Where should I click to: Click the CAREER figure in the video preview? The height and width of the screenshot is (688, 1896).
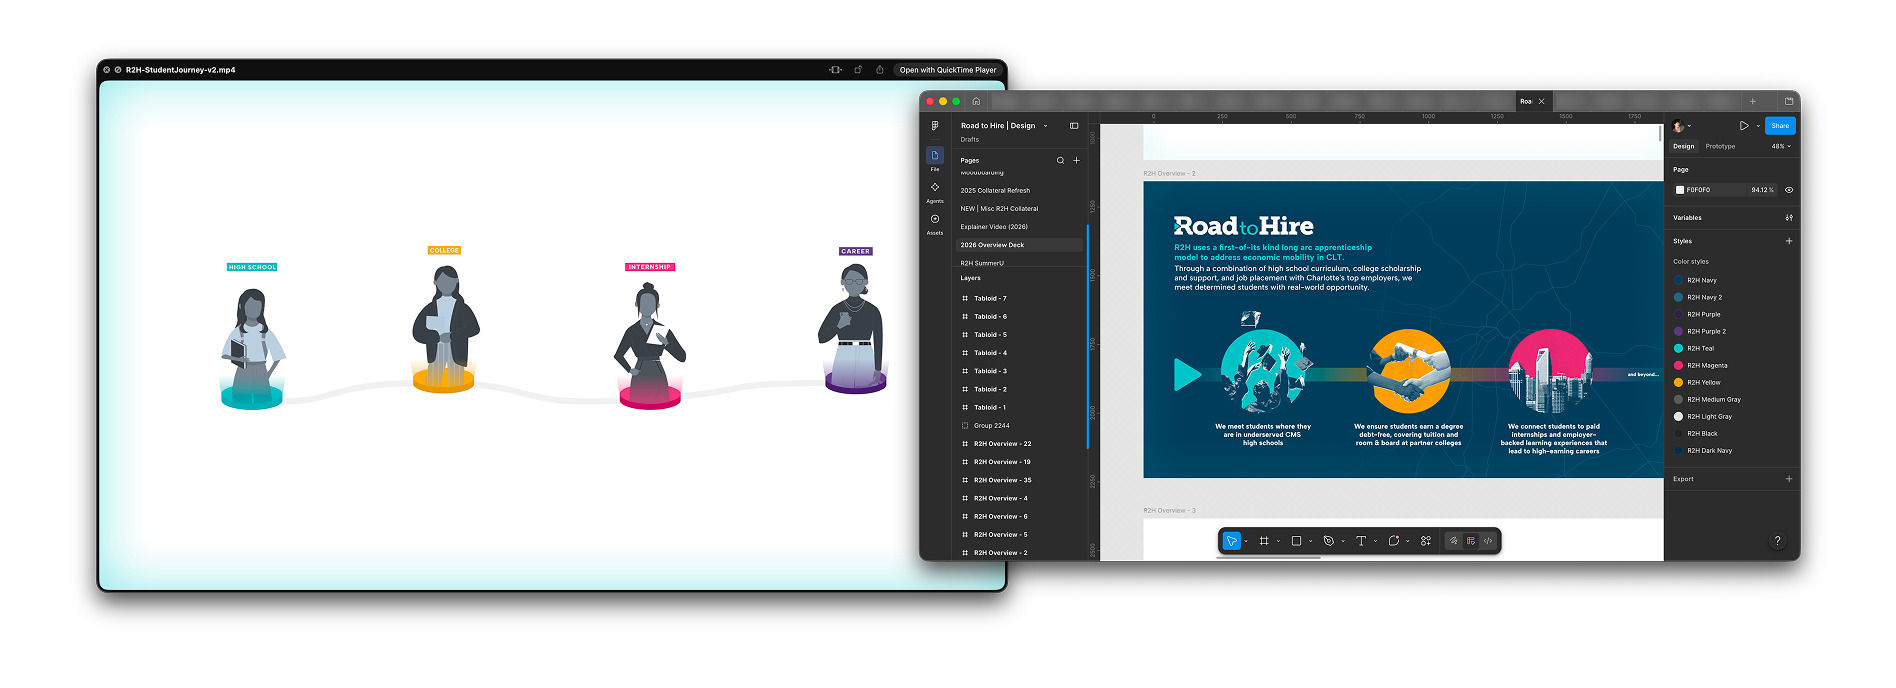(x=855, y=330)
